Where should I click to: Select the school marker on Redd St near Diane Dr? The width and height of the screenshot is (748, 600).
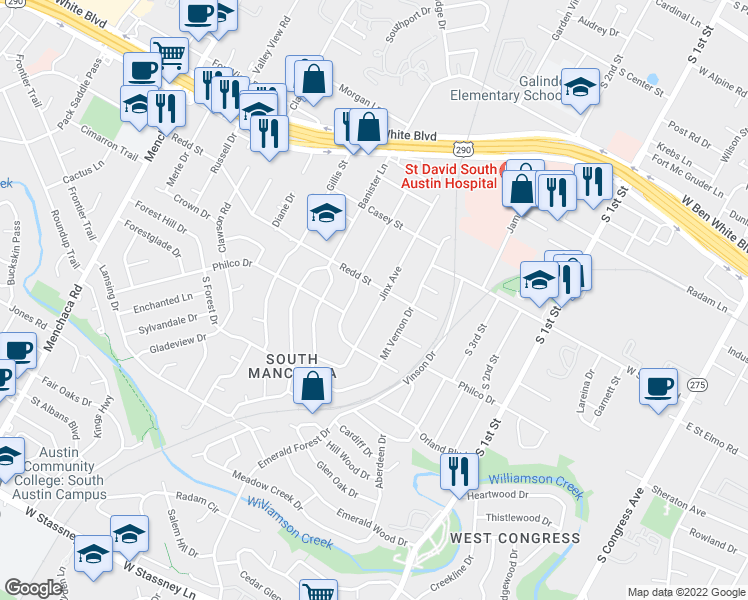[x=326, y=216]
